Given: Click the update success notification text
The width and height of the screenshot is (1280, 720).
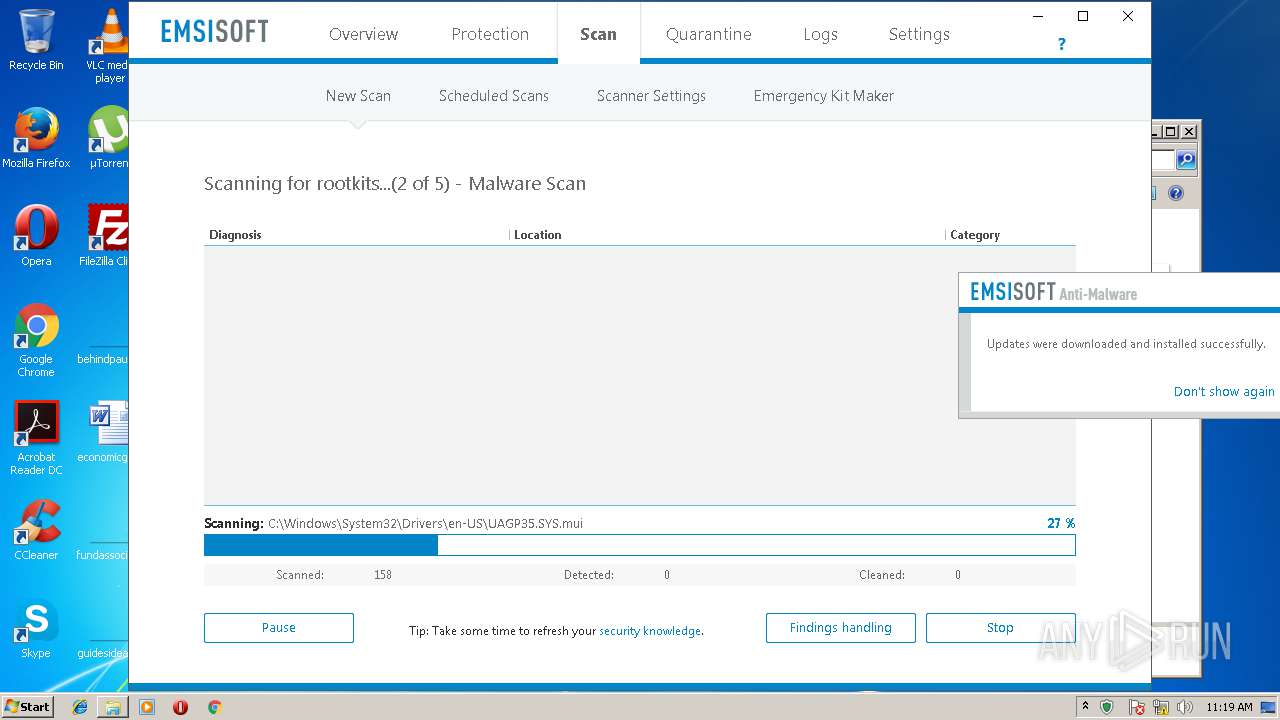Looking at the screenshot, I should click(1126, 344).
